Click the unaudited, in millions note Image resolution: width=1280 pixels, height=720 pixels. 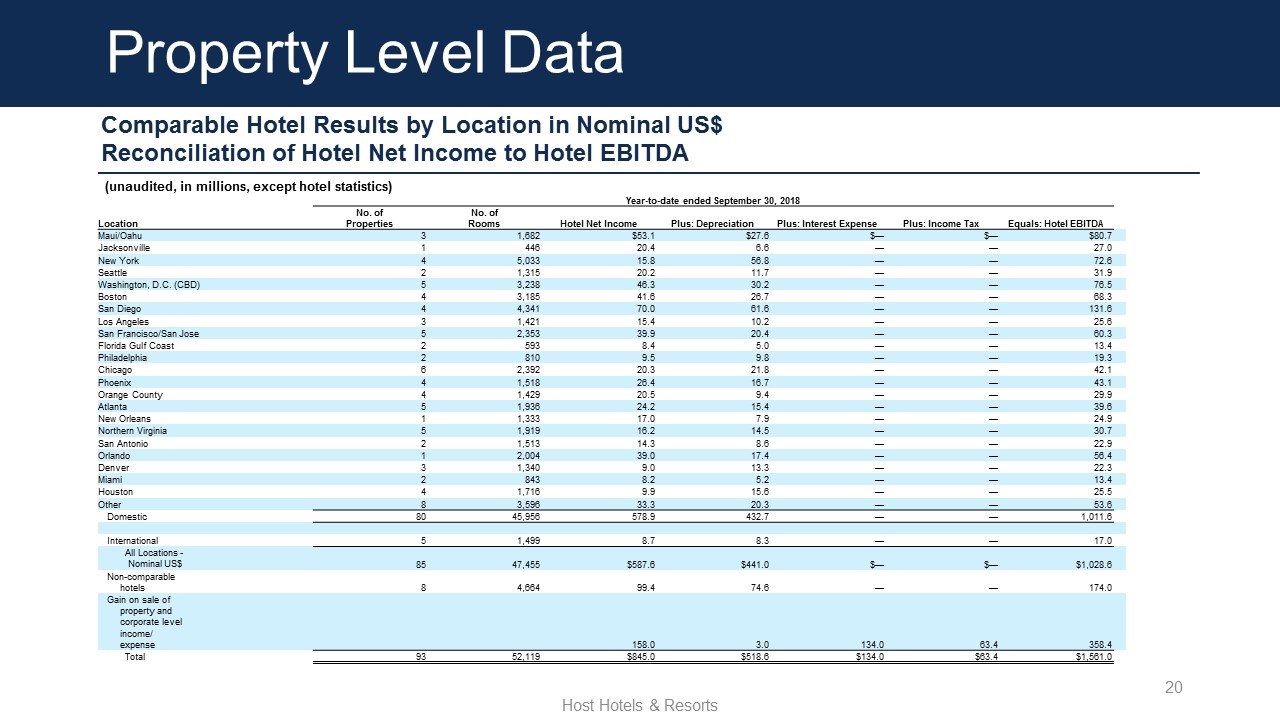tap(248, 187)
